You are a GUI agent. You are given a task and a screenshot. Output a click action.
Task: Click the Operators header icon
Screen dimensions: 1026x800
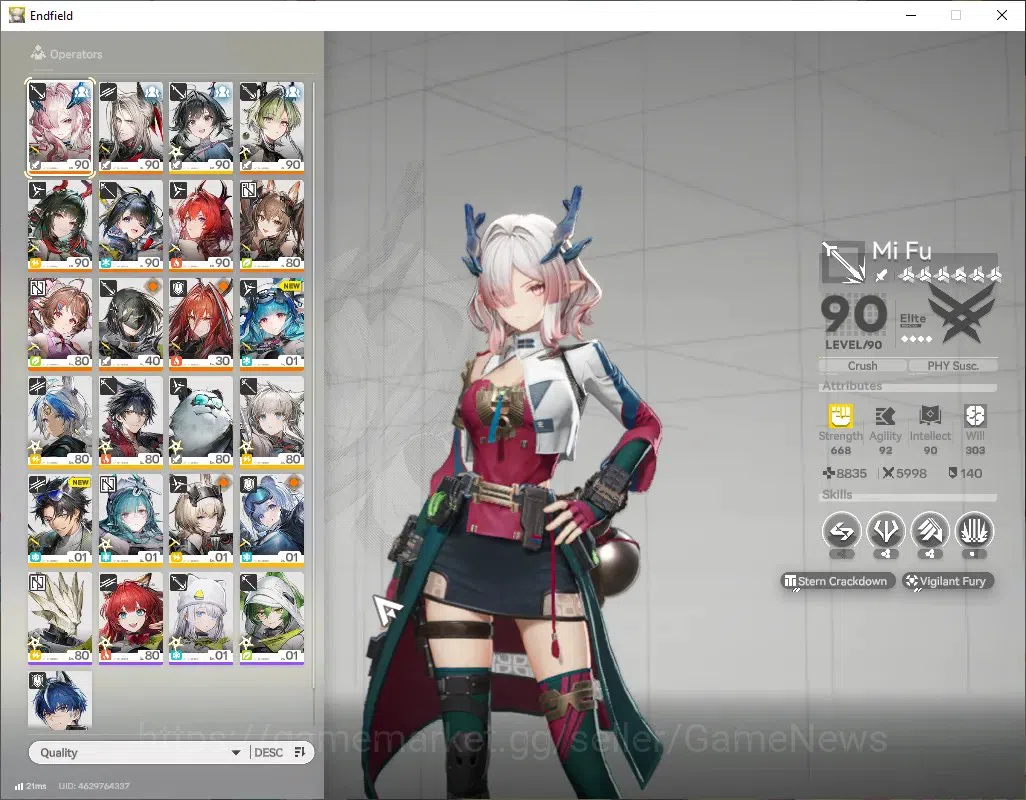[x=38, y=53]
